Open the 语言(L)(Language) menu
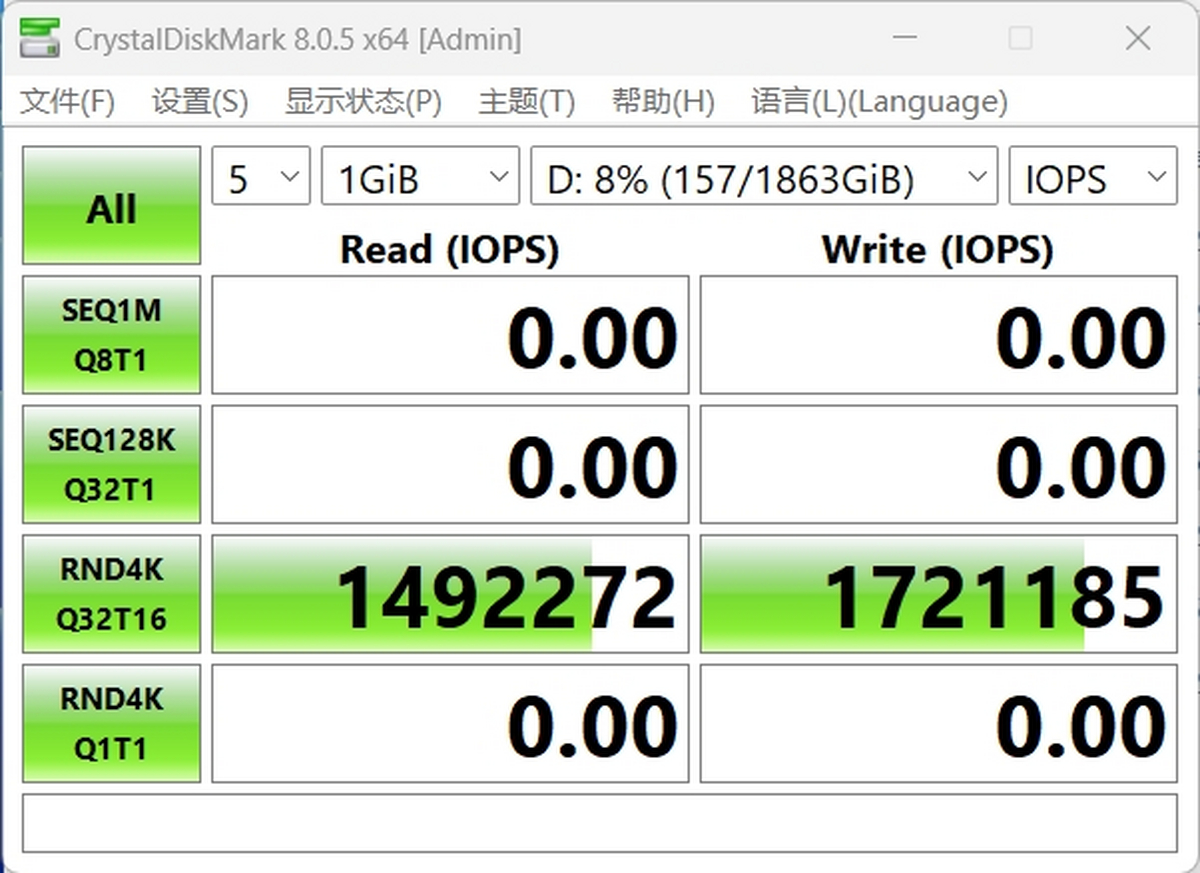 [x=879, y=102]
